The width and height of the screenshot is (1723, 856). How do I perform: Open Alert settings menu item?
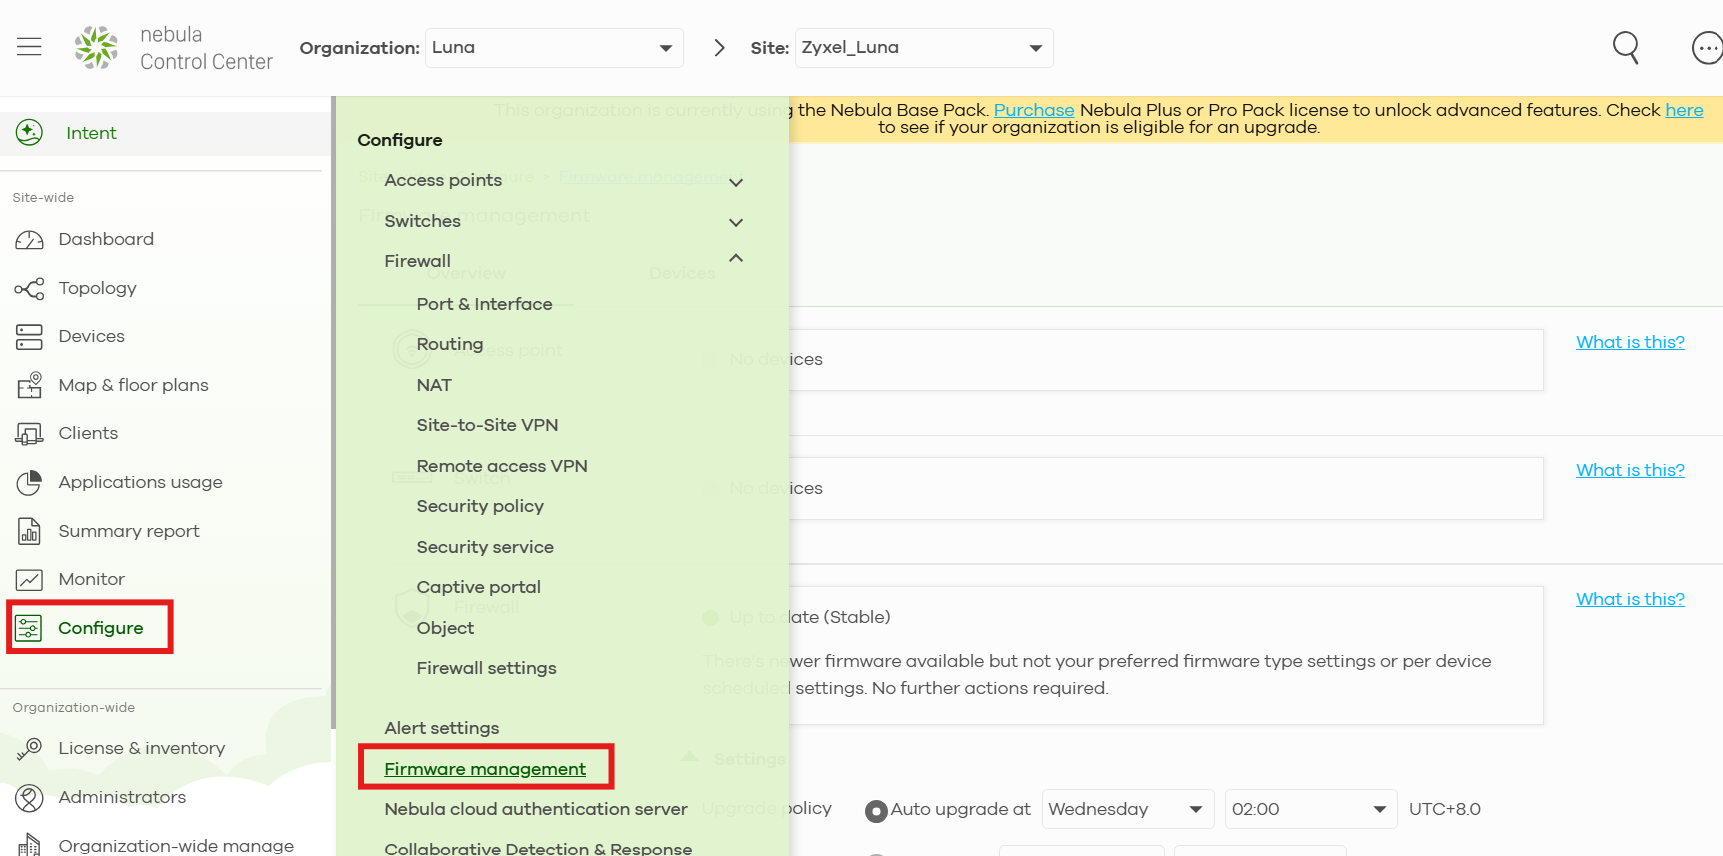pos(441,728)
